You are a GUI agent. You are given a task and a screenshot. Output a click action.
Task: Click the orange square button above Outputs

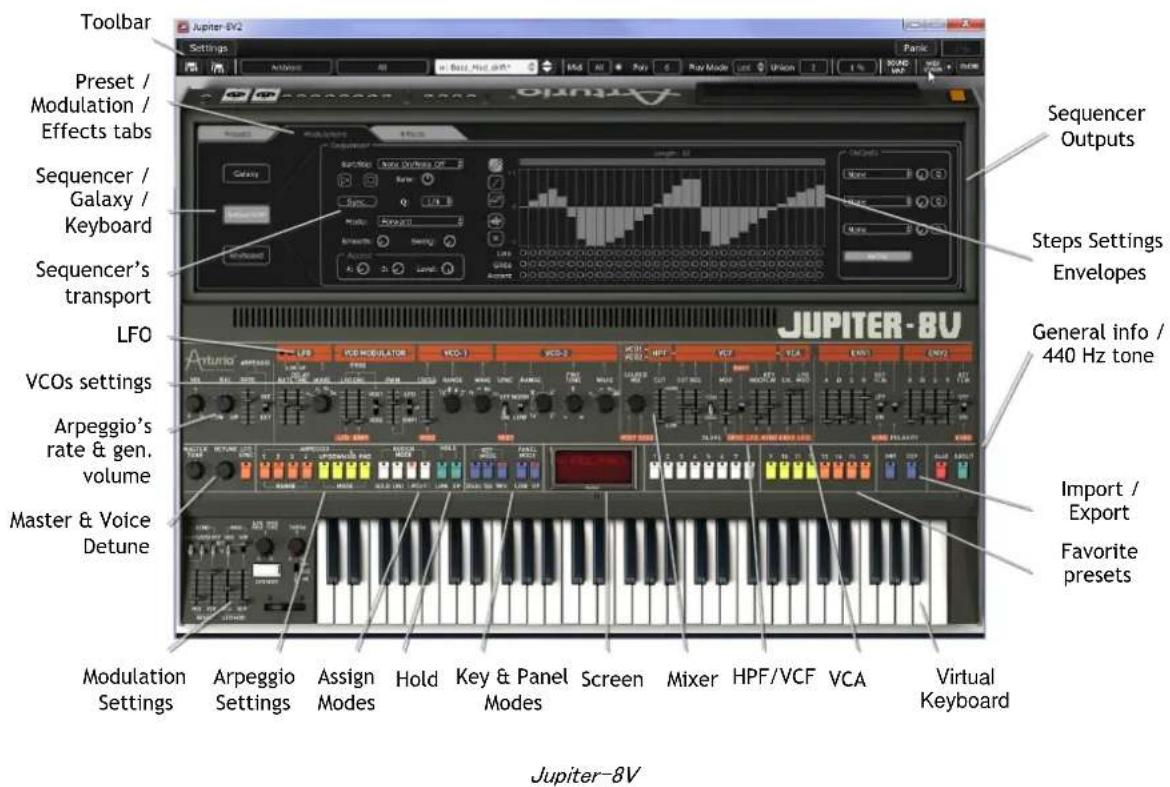(x=957, y=95)
